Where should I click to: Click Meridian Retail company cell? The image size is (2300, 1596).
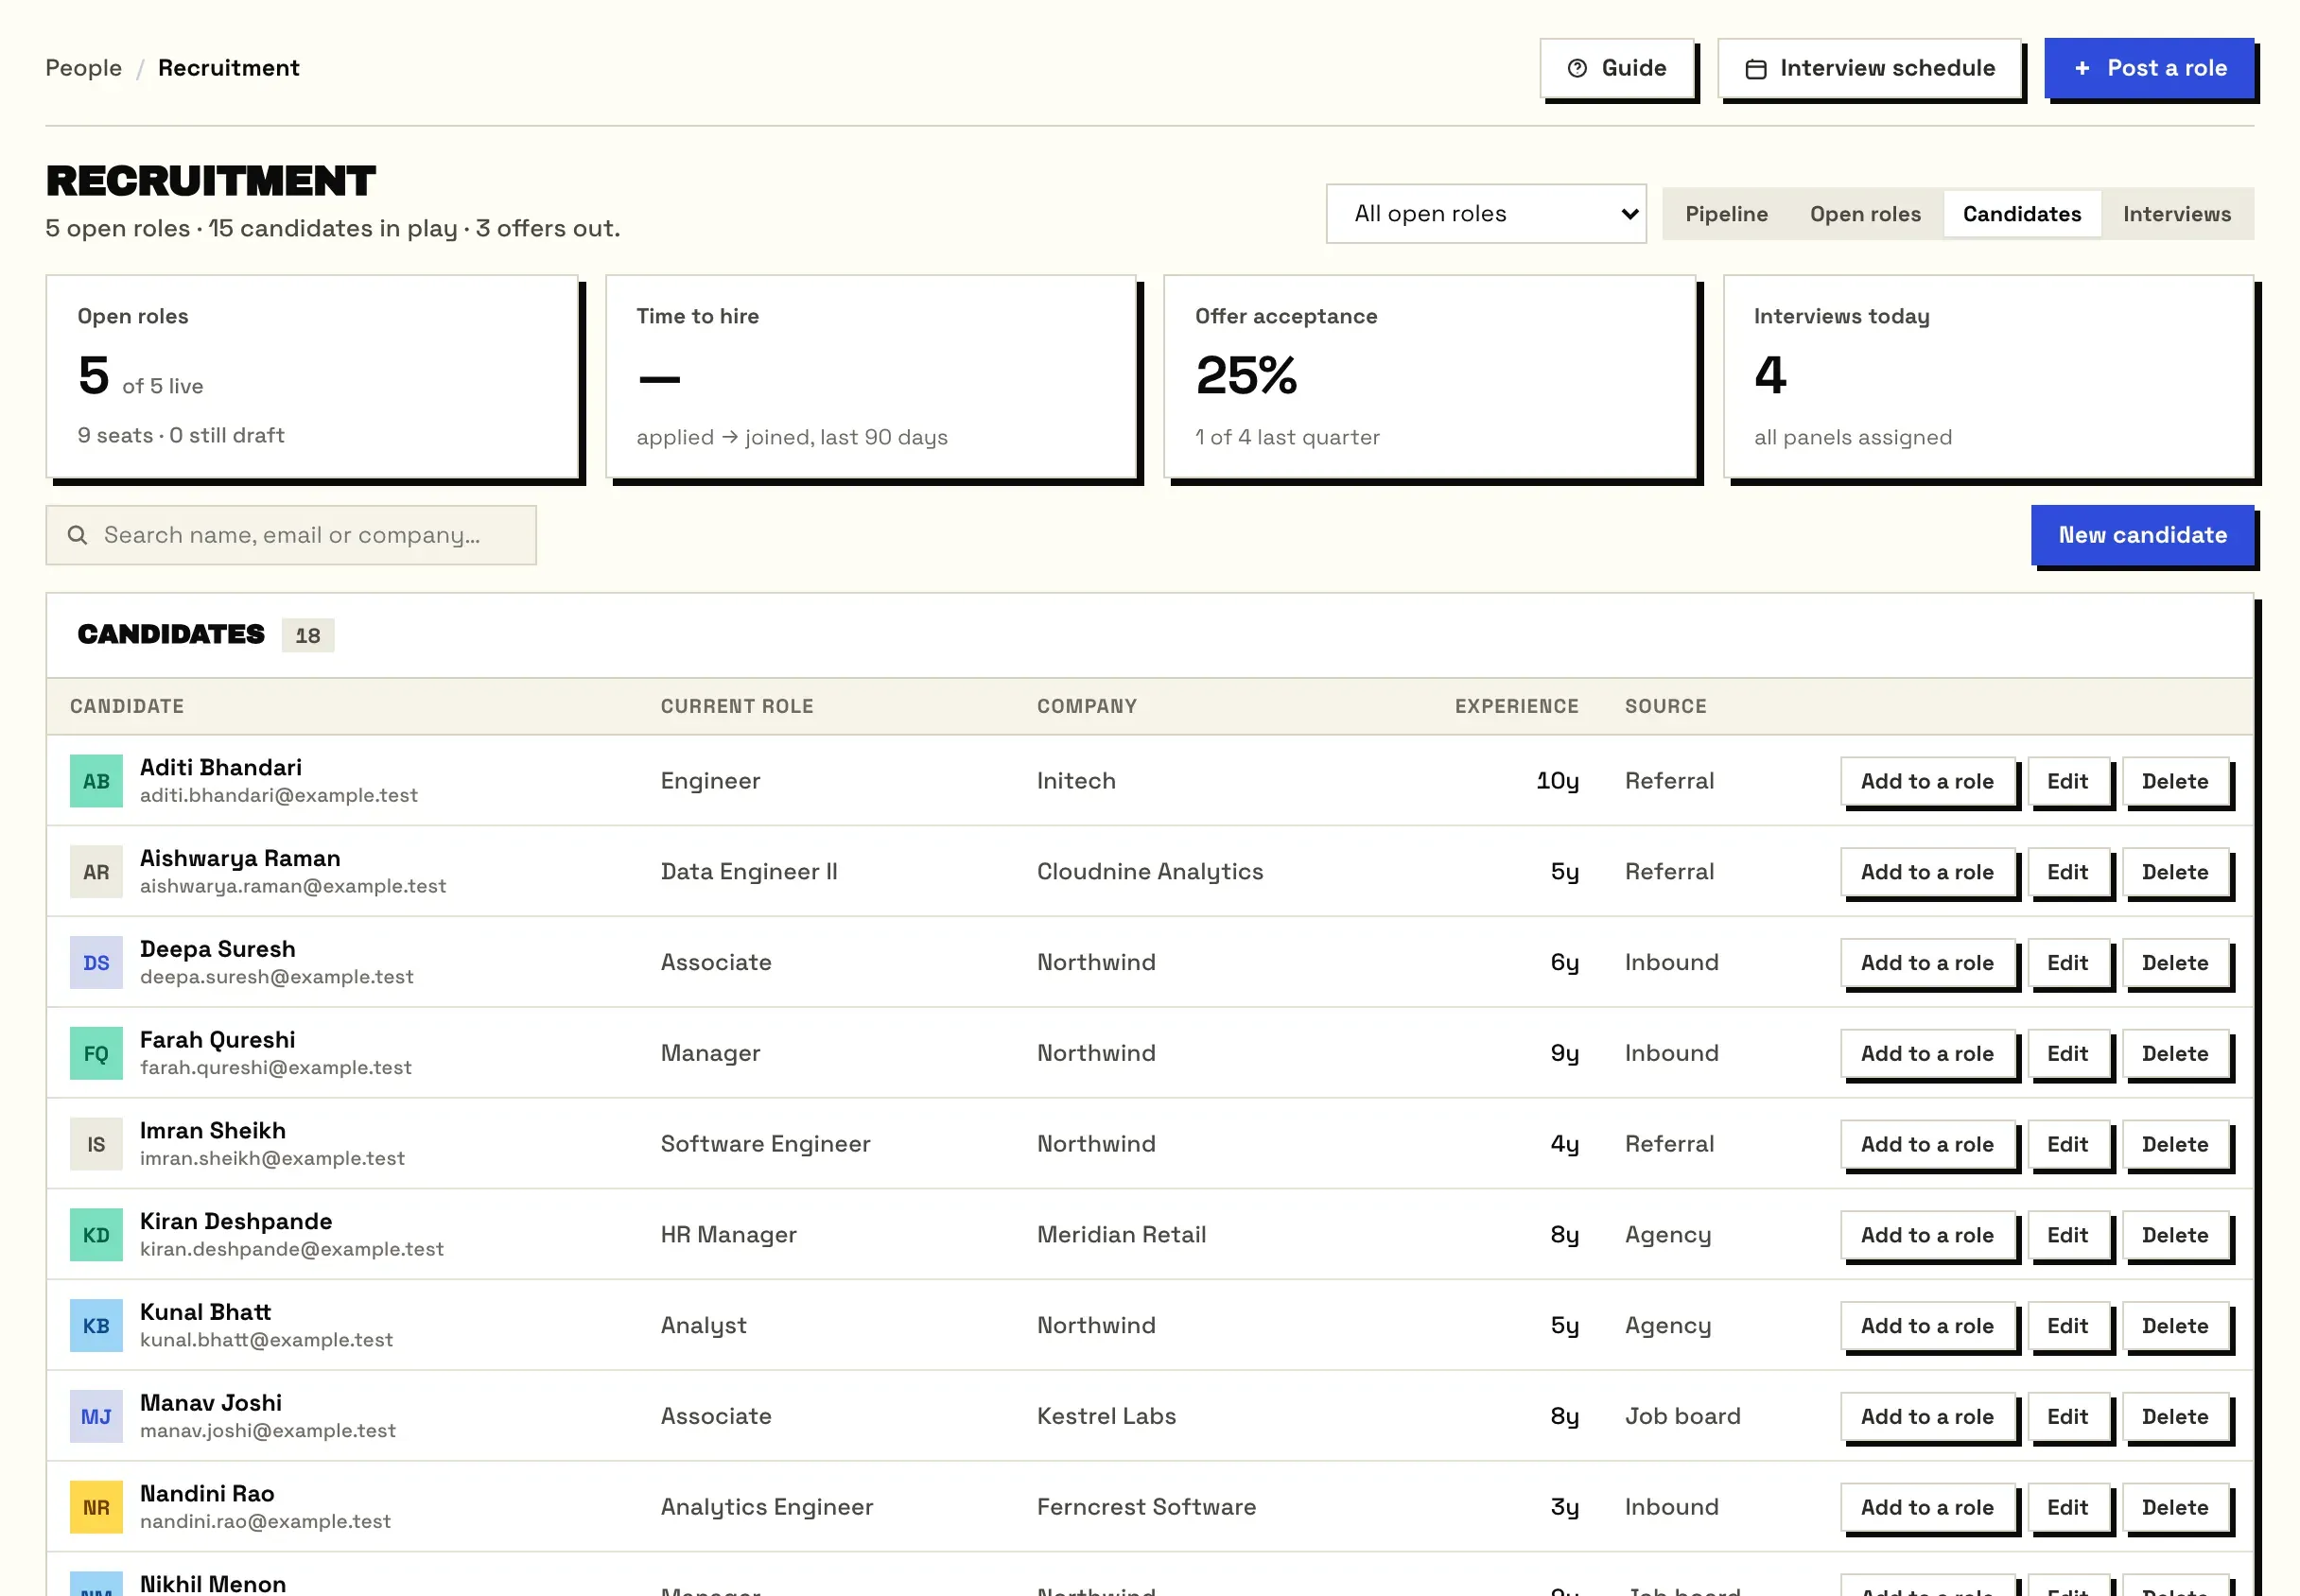pyautogui.click(x=1121, y=1235)
